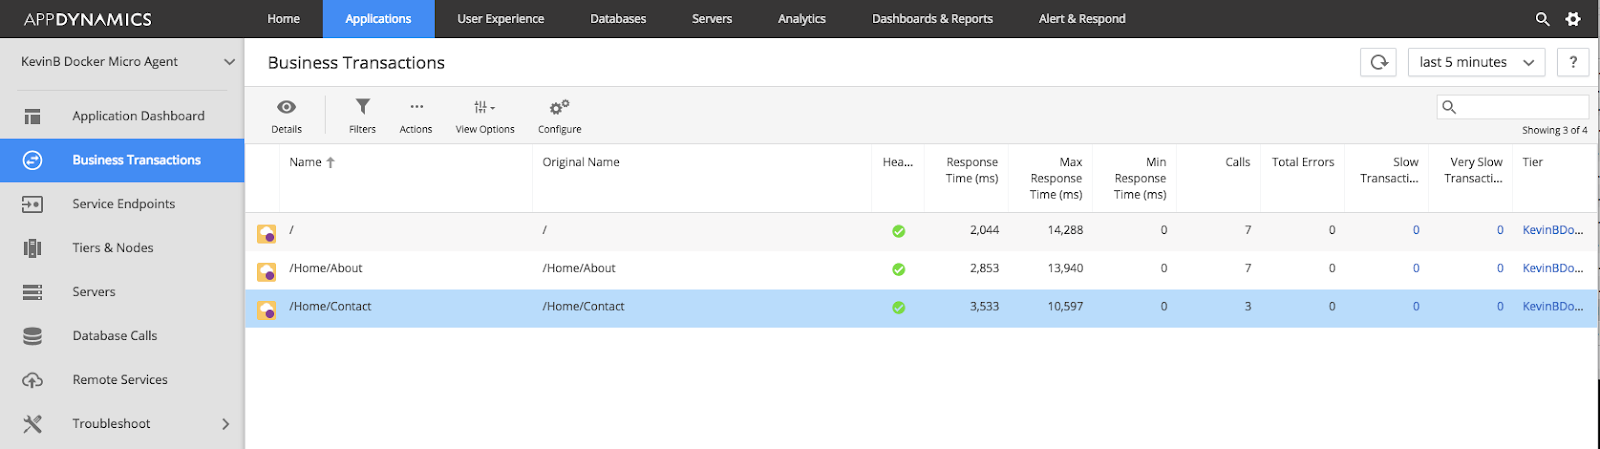Click Troubleshoot tools icon

32,424
